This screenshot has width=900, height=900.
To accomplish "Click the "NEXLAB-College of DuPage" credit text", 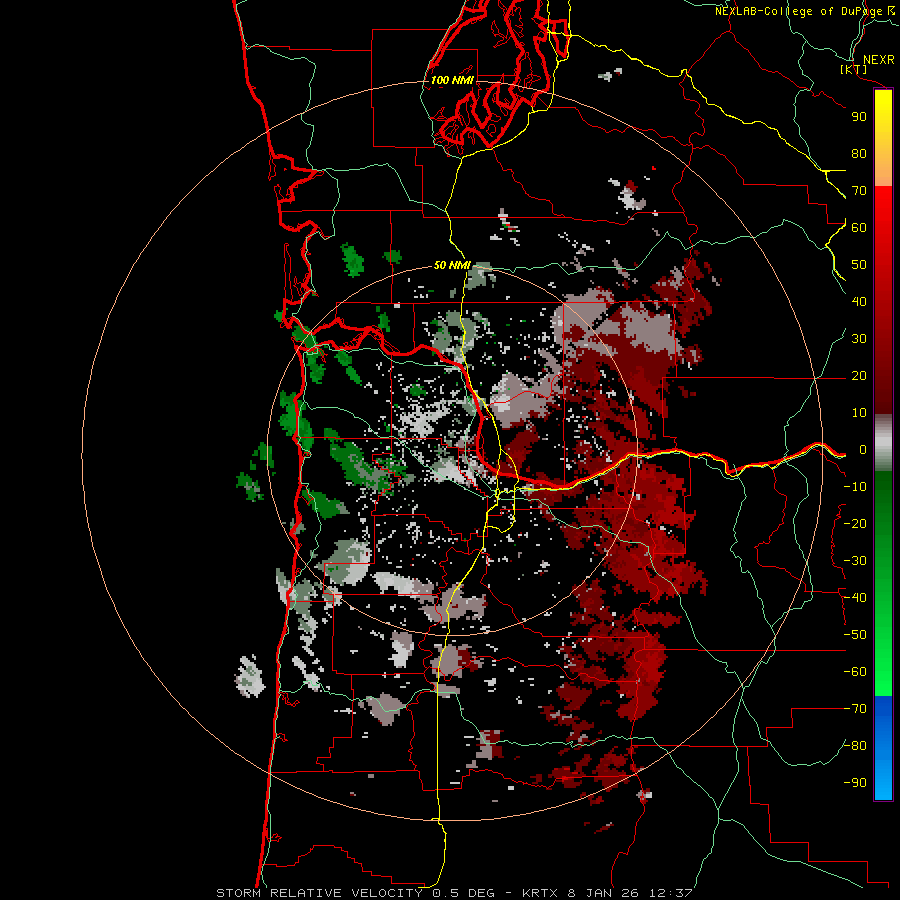I will tap(800, 11).
